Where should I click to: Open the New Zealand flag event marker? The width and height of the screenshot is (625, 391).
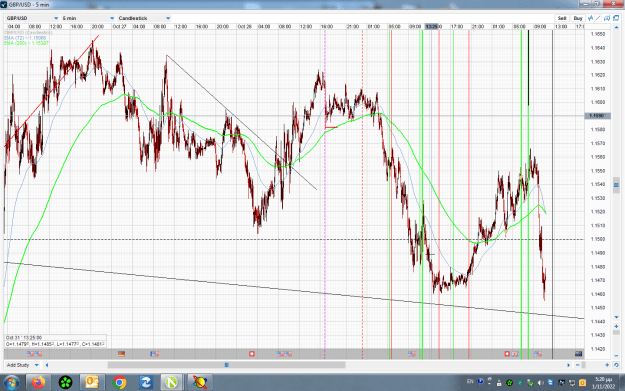578,354
